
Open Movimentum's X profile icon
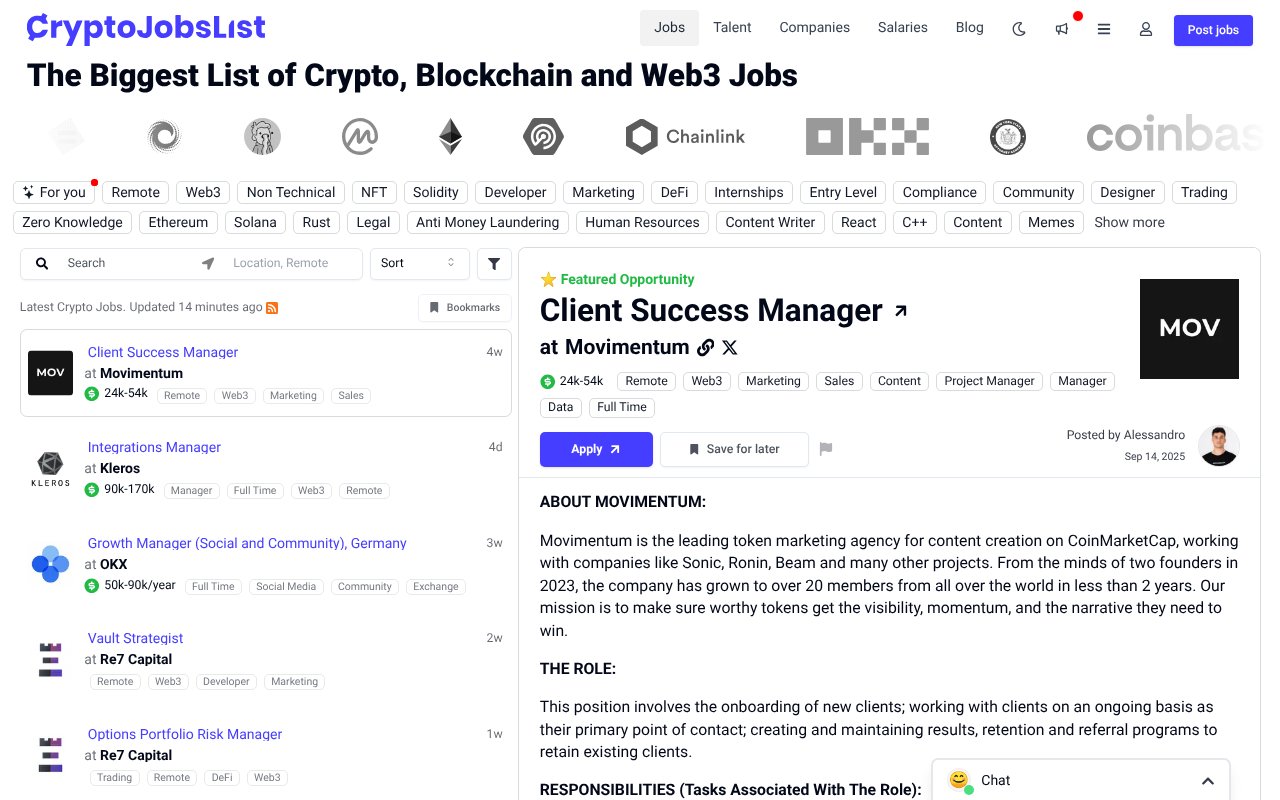(729, 347)
